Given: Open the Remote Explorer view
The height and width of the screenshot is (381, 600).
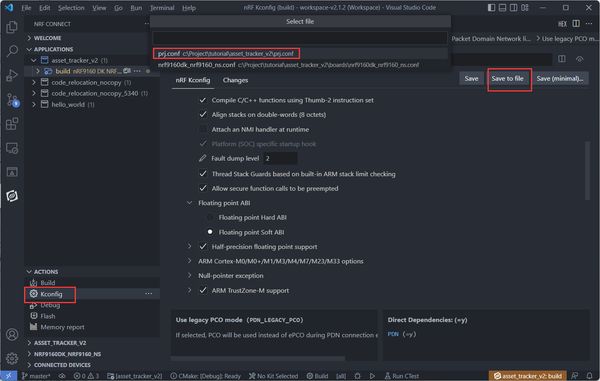Looking at the screenshot, I should click(12, 148).
